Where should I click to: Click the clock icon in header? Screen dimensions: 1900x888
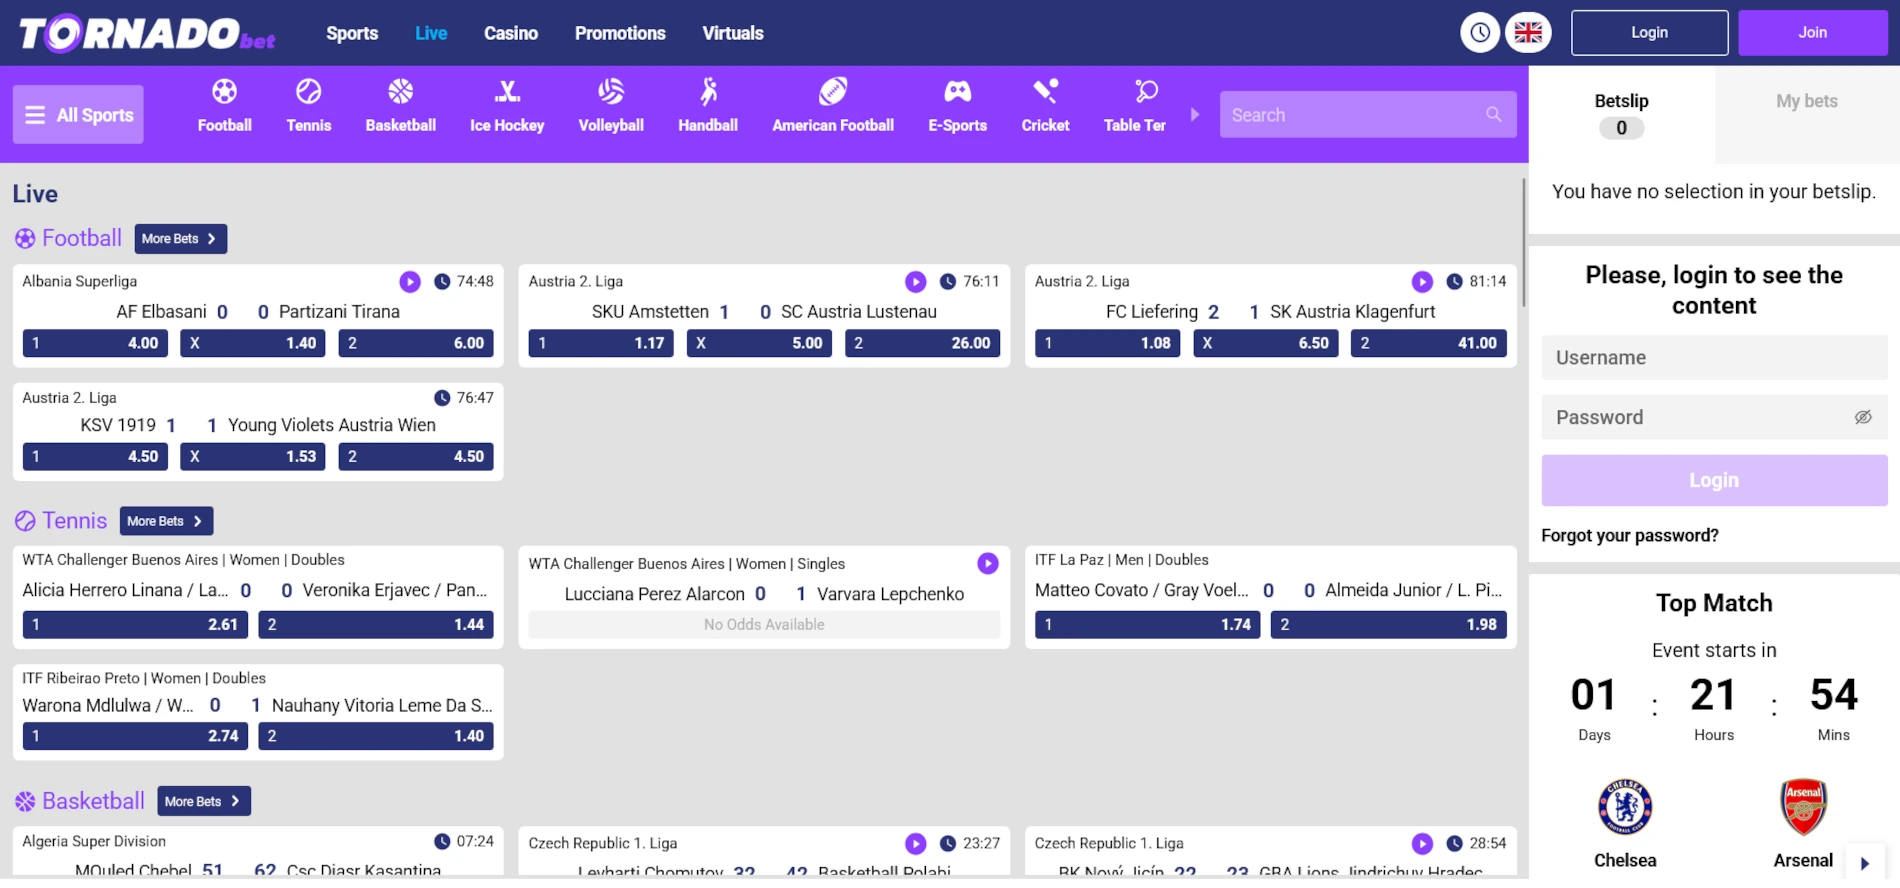(x=1479, y=33)
